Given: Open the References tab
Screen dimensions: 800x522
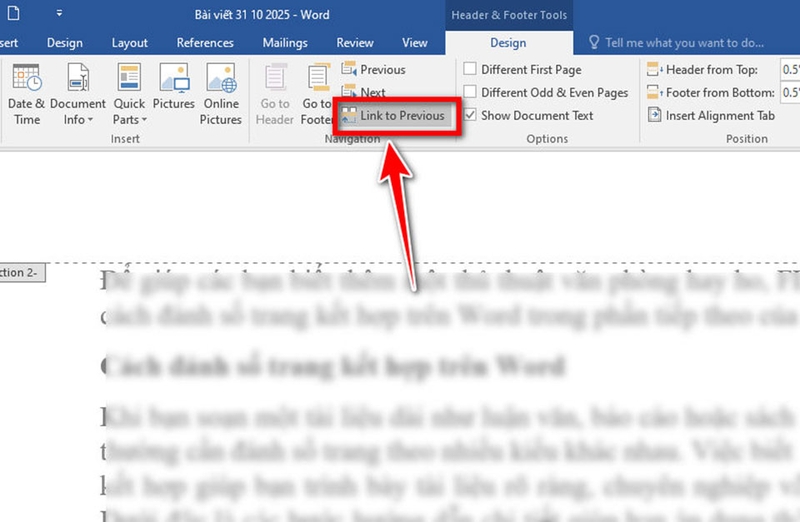Looking at the screenshot, I should (205, 43).
